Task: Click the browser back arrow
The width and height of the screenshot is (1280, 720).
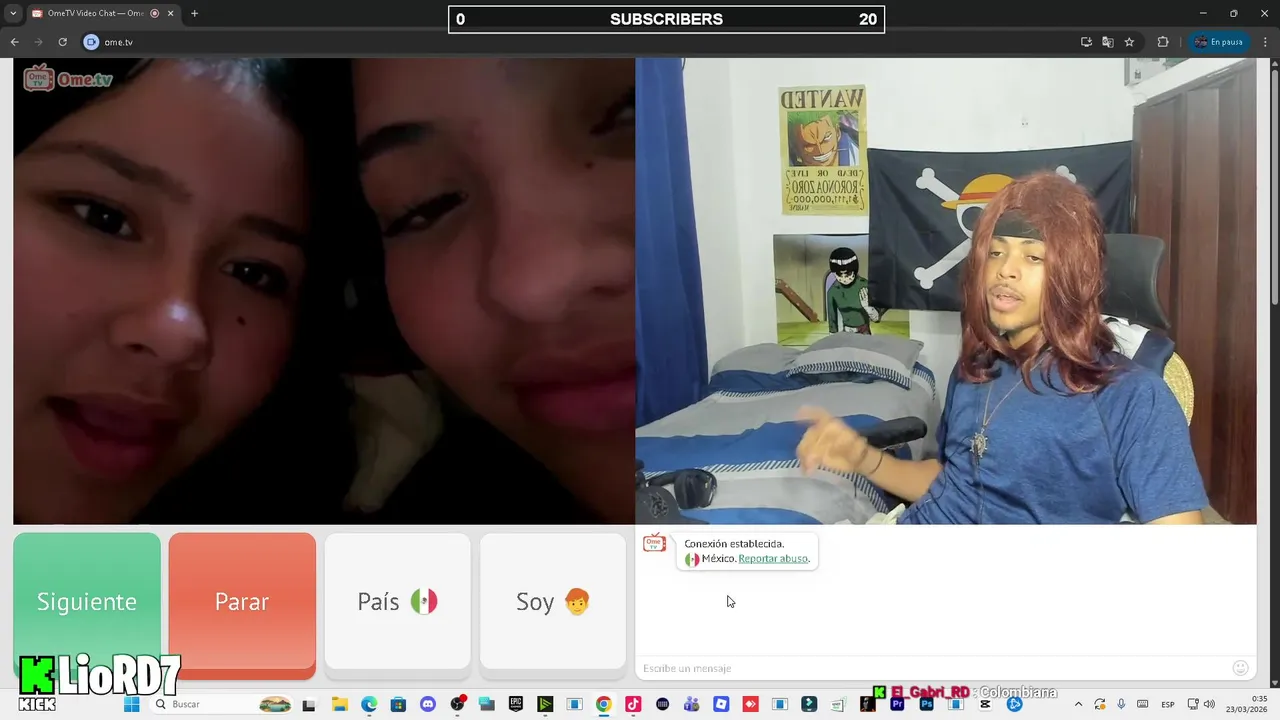Action: pyautogui.click(x=14, y=42)
